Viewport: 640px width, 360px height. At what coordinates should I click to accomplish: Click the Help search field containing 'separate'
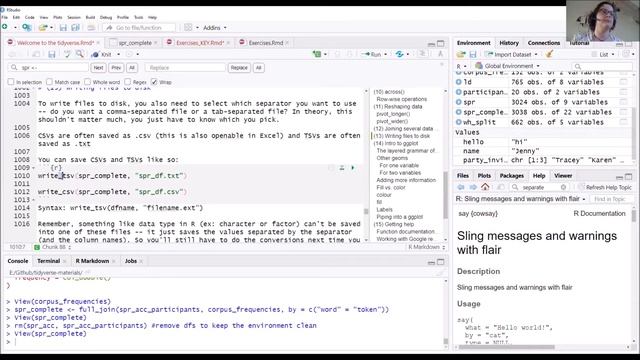538,187
